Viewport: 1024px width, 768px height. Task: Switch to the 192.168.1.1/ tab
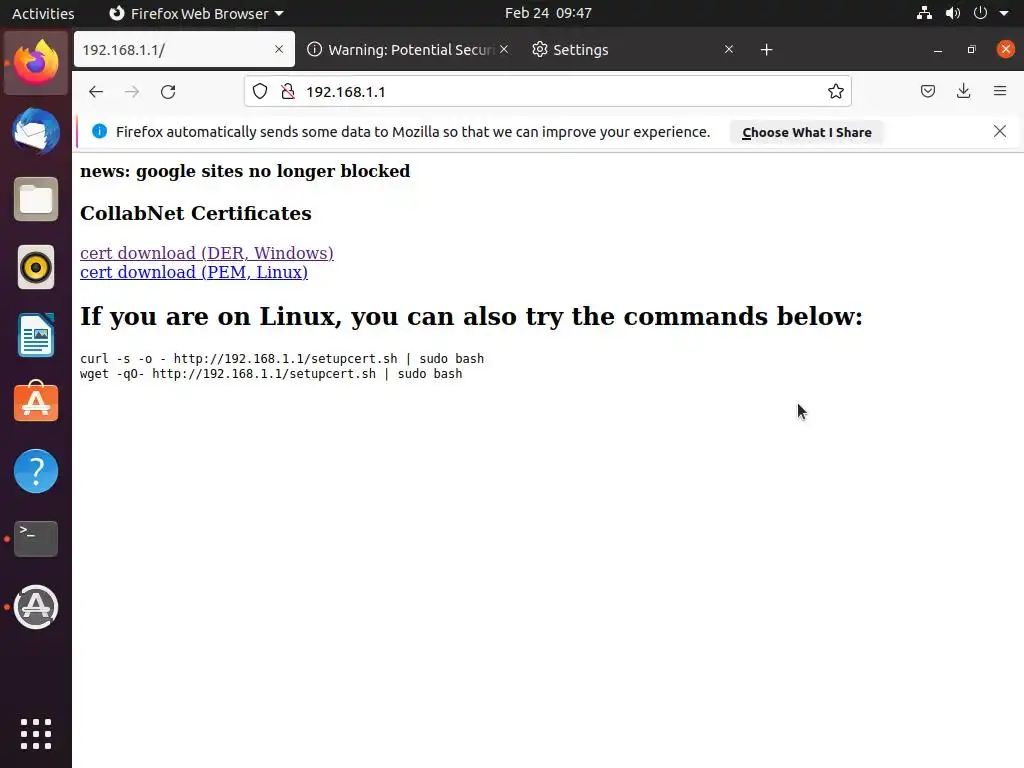(184, 50)
